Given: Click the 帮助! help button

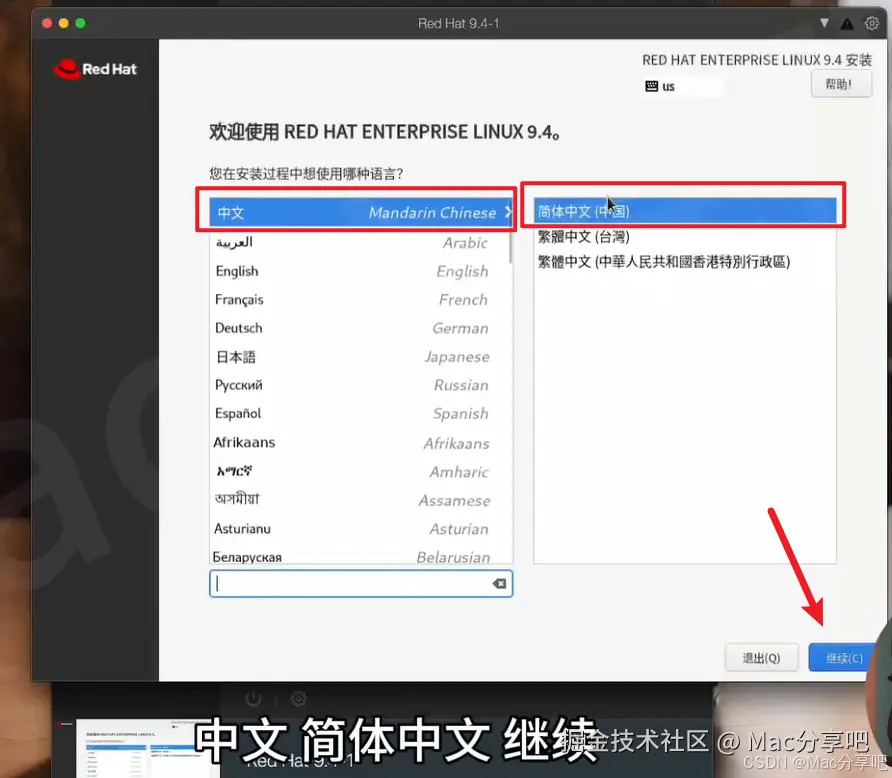Looking at the screenshot, I should pos(840,83).
